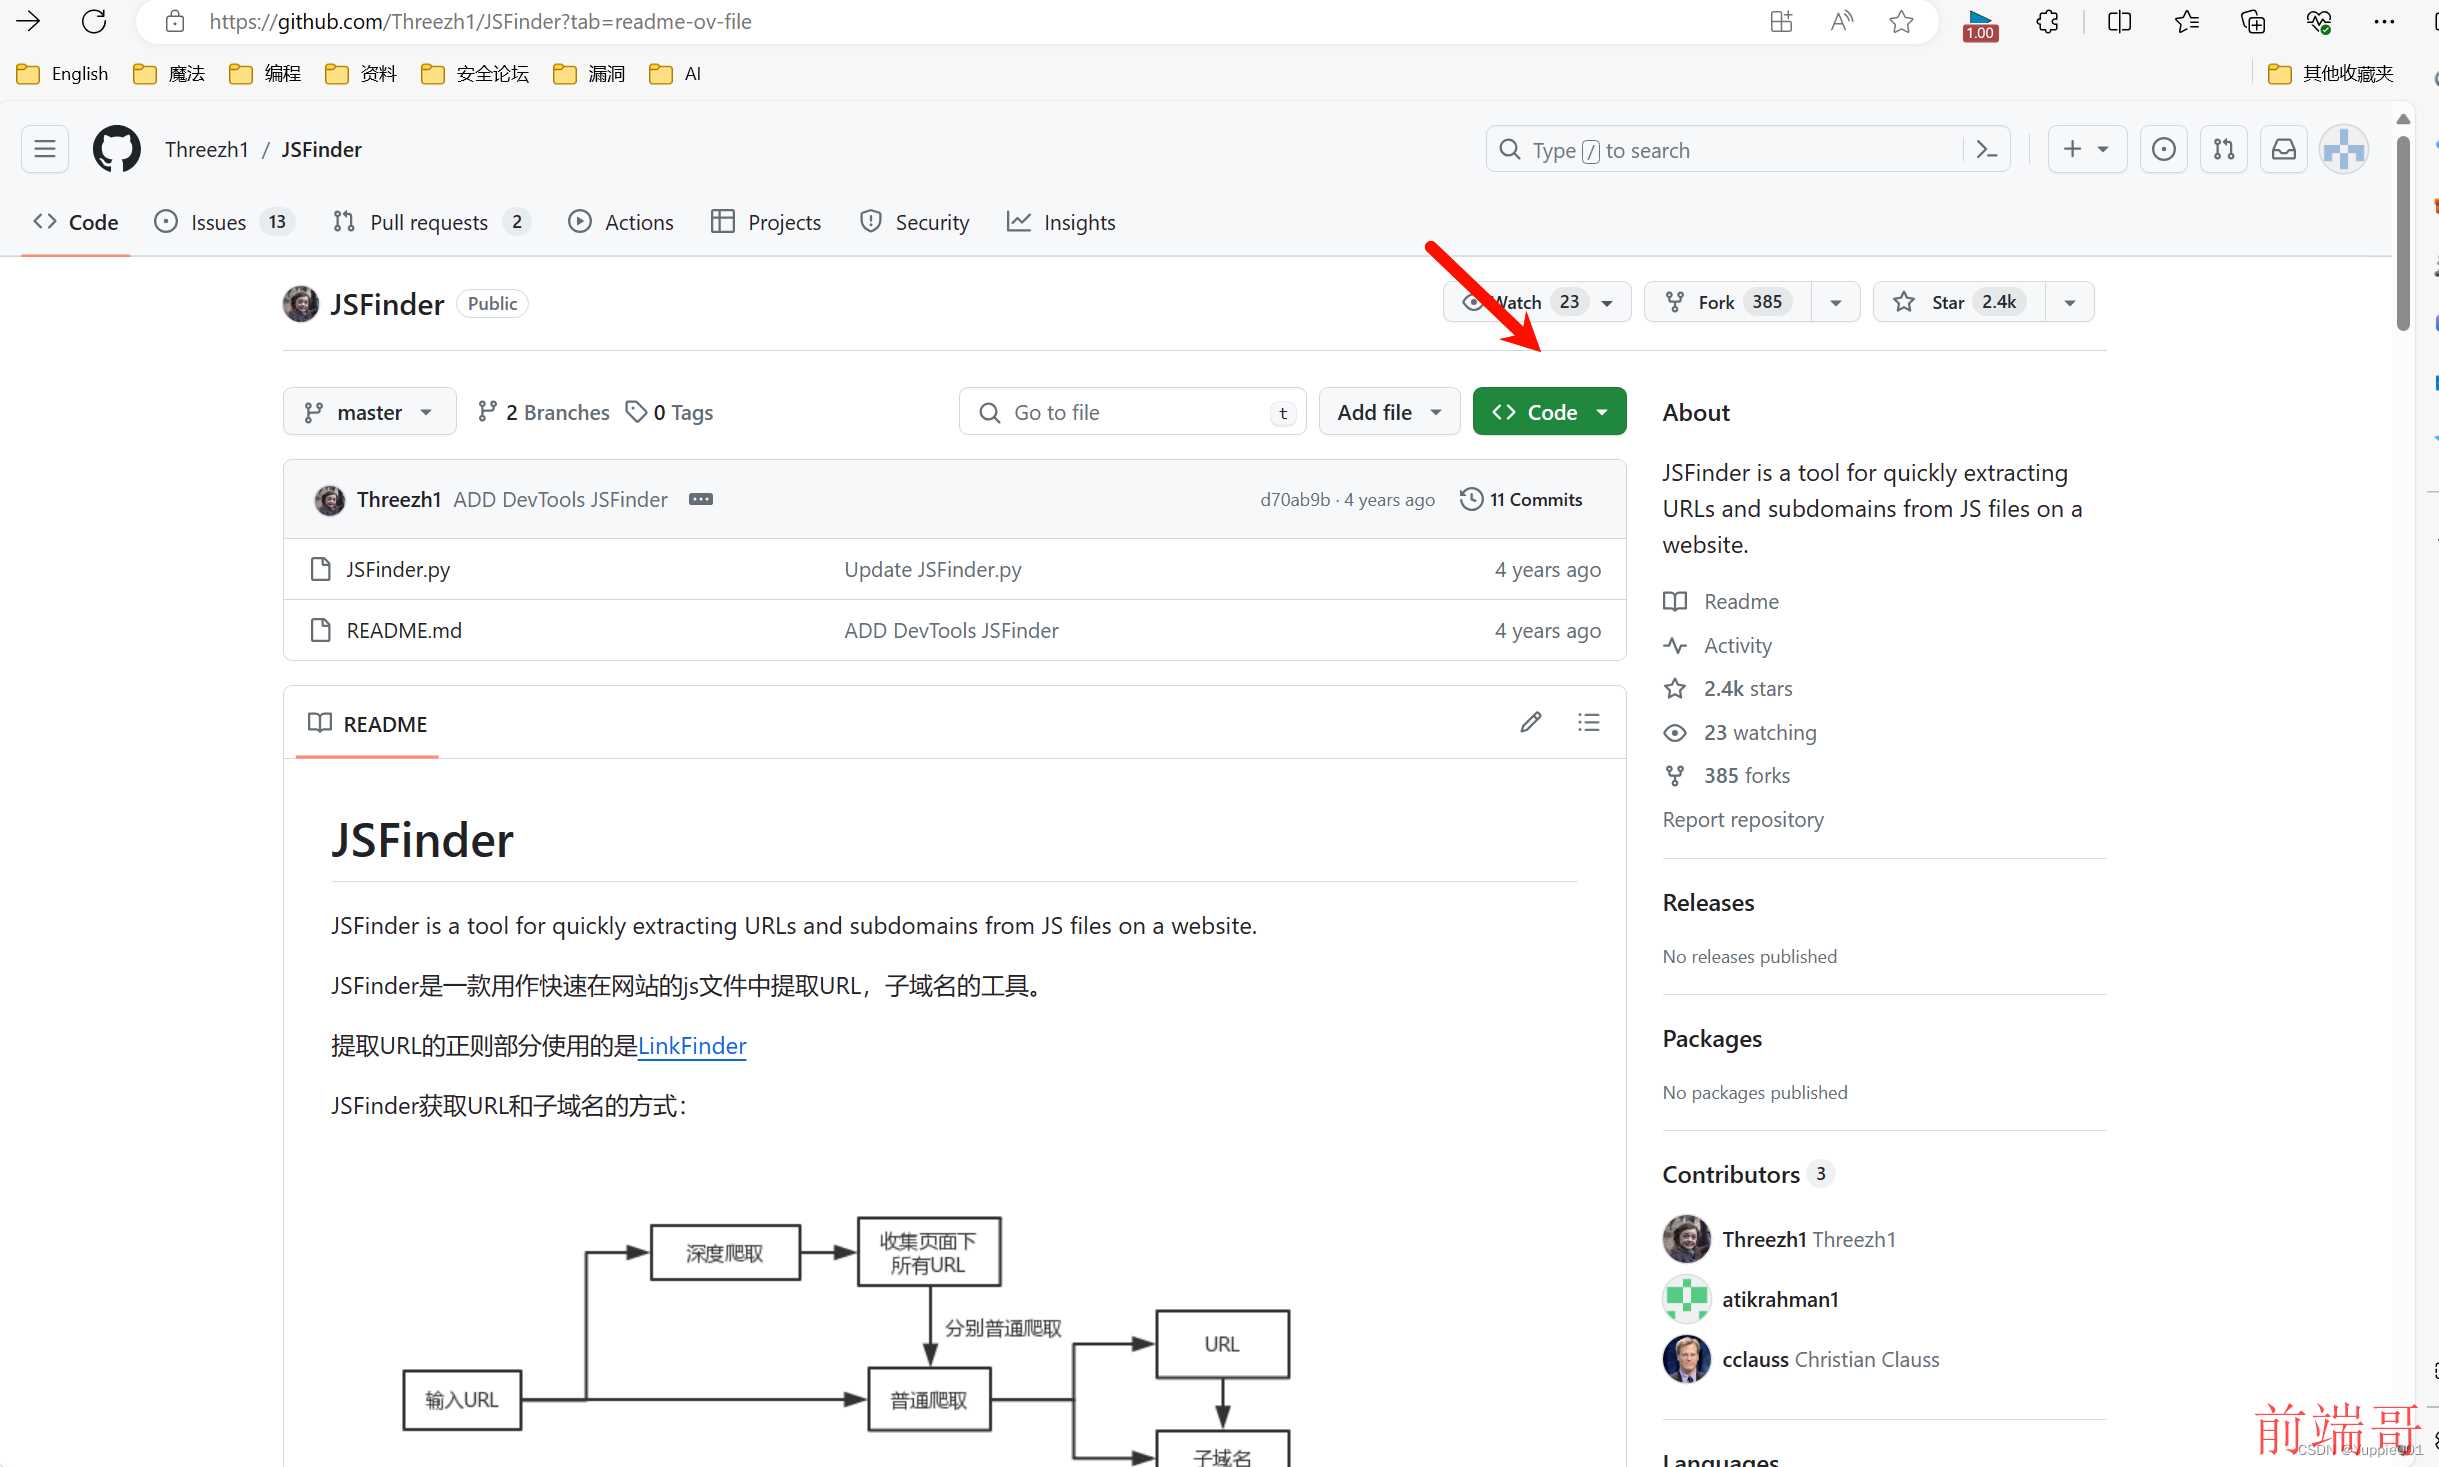Open the Activity link in About

coord(1737,646)
